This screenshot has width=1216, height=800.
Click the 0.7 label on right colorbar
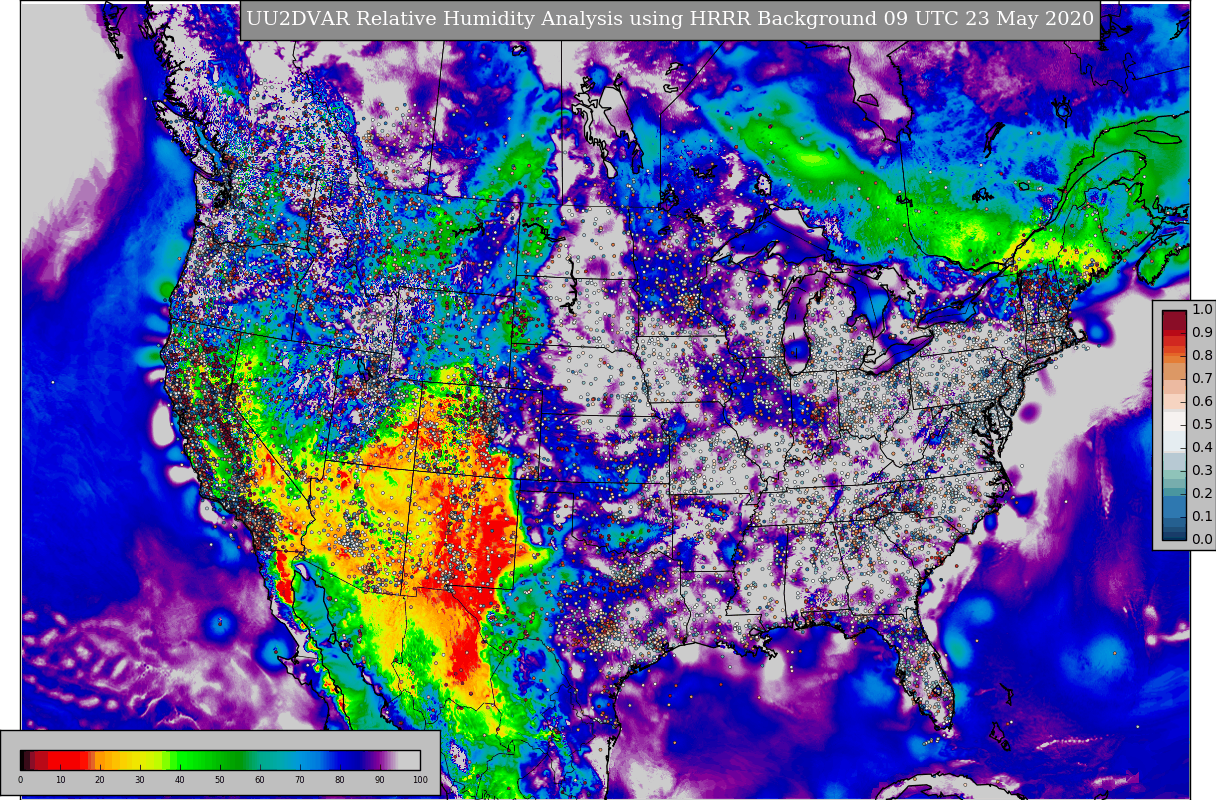point(1202,378)
